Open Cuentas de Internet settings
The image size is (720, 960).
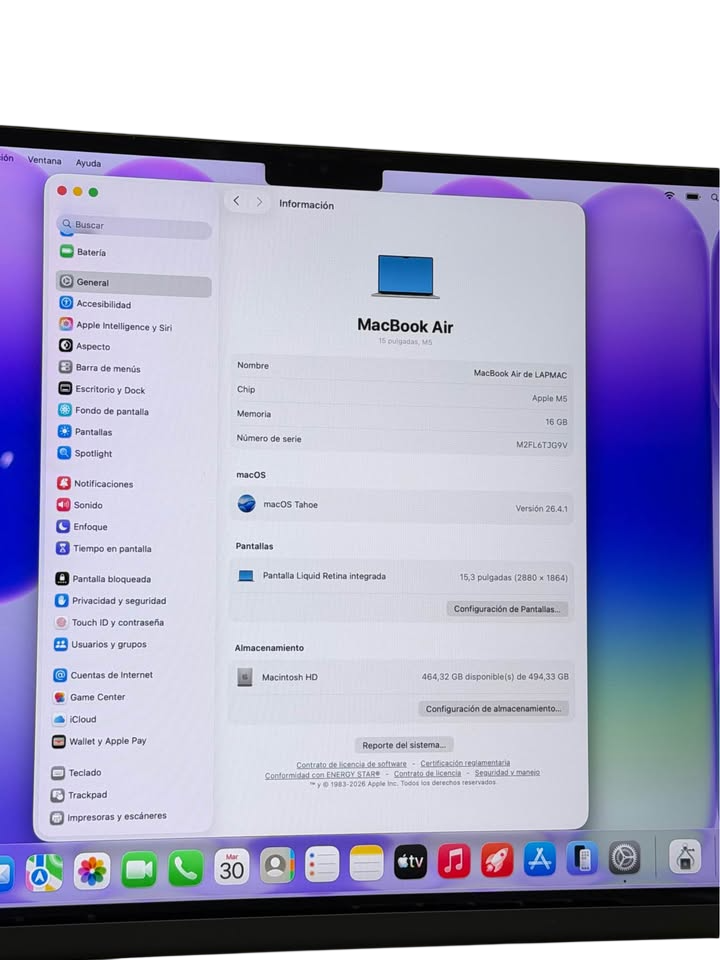coord(103,675)
